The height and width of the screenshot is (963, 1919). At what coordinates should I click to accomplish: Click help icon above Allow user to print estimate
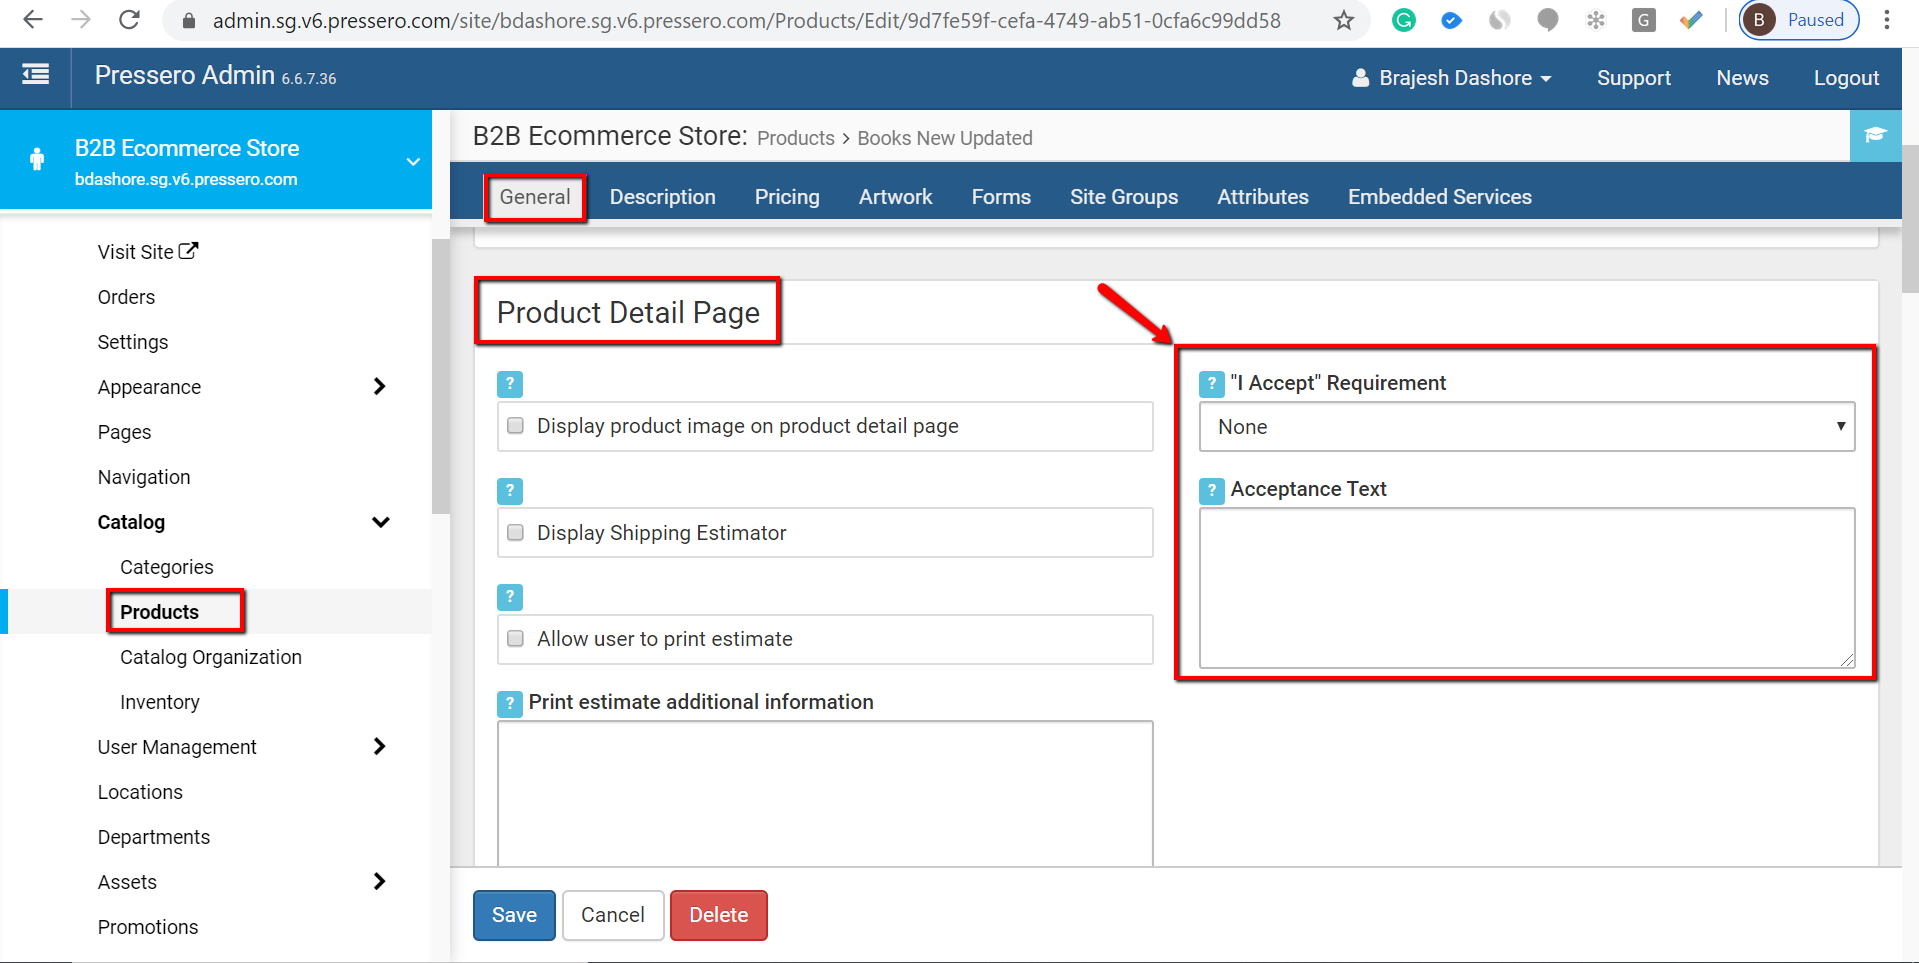pyautogui.click(x=510, y=597)
